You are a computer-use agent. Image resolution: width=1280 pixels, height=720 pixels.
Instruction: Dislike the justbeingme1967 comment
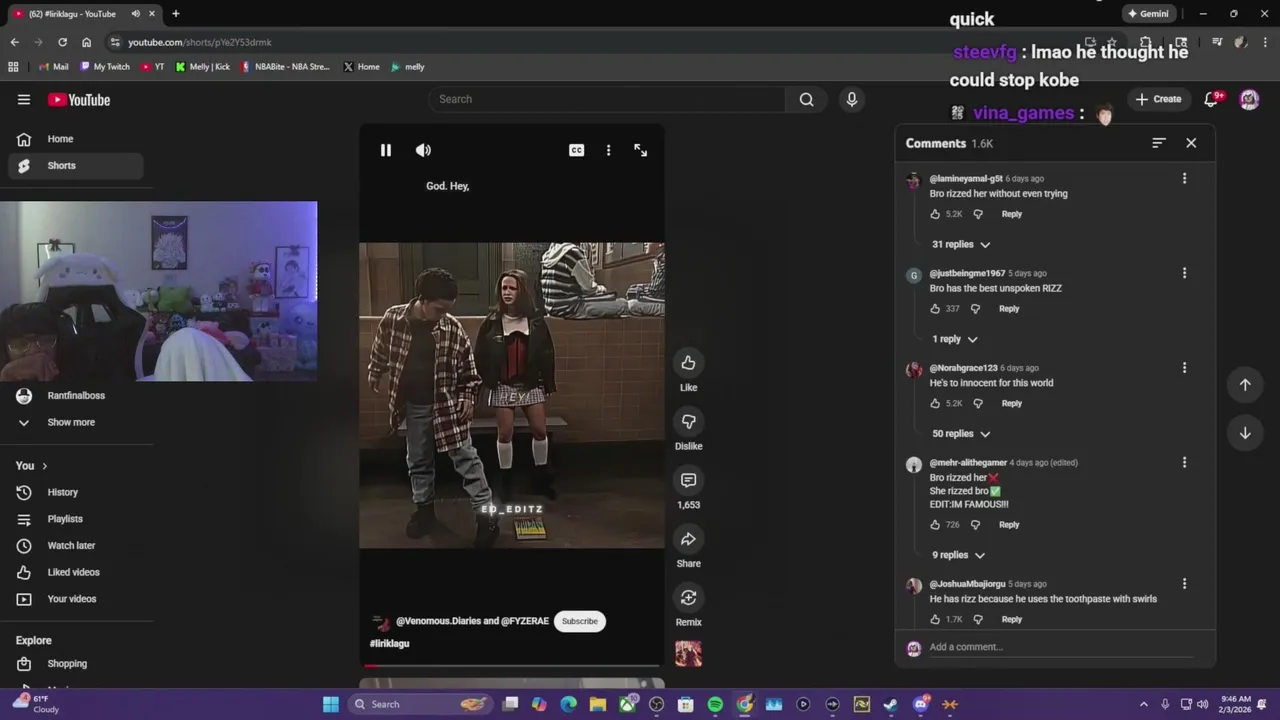[x=975, y=309]
